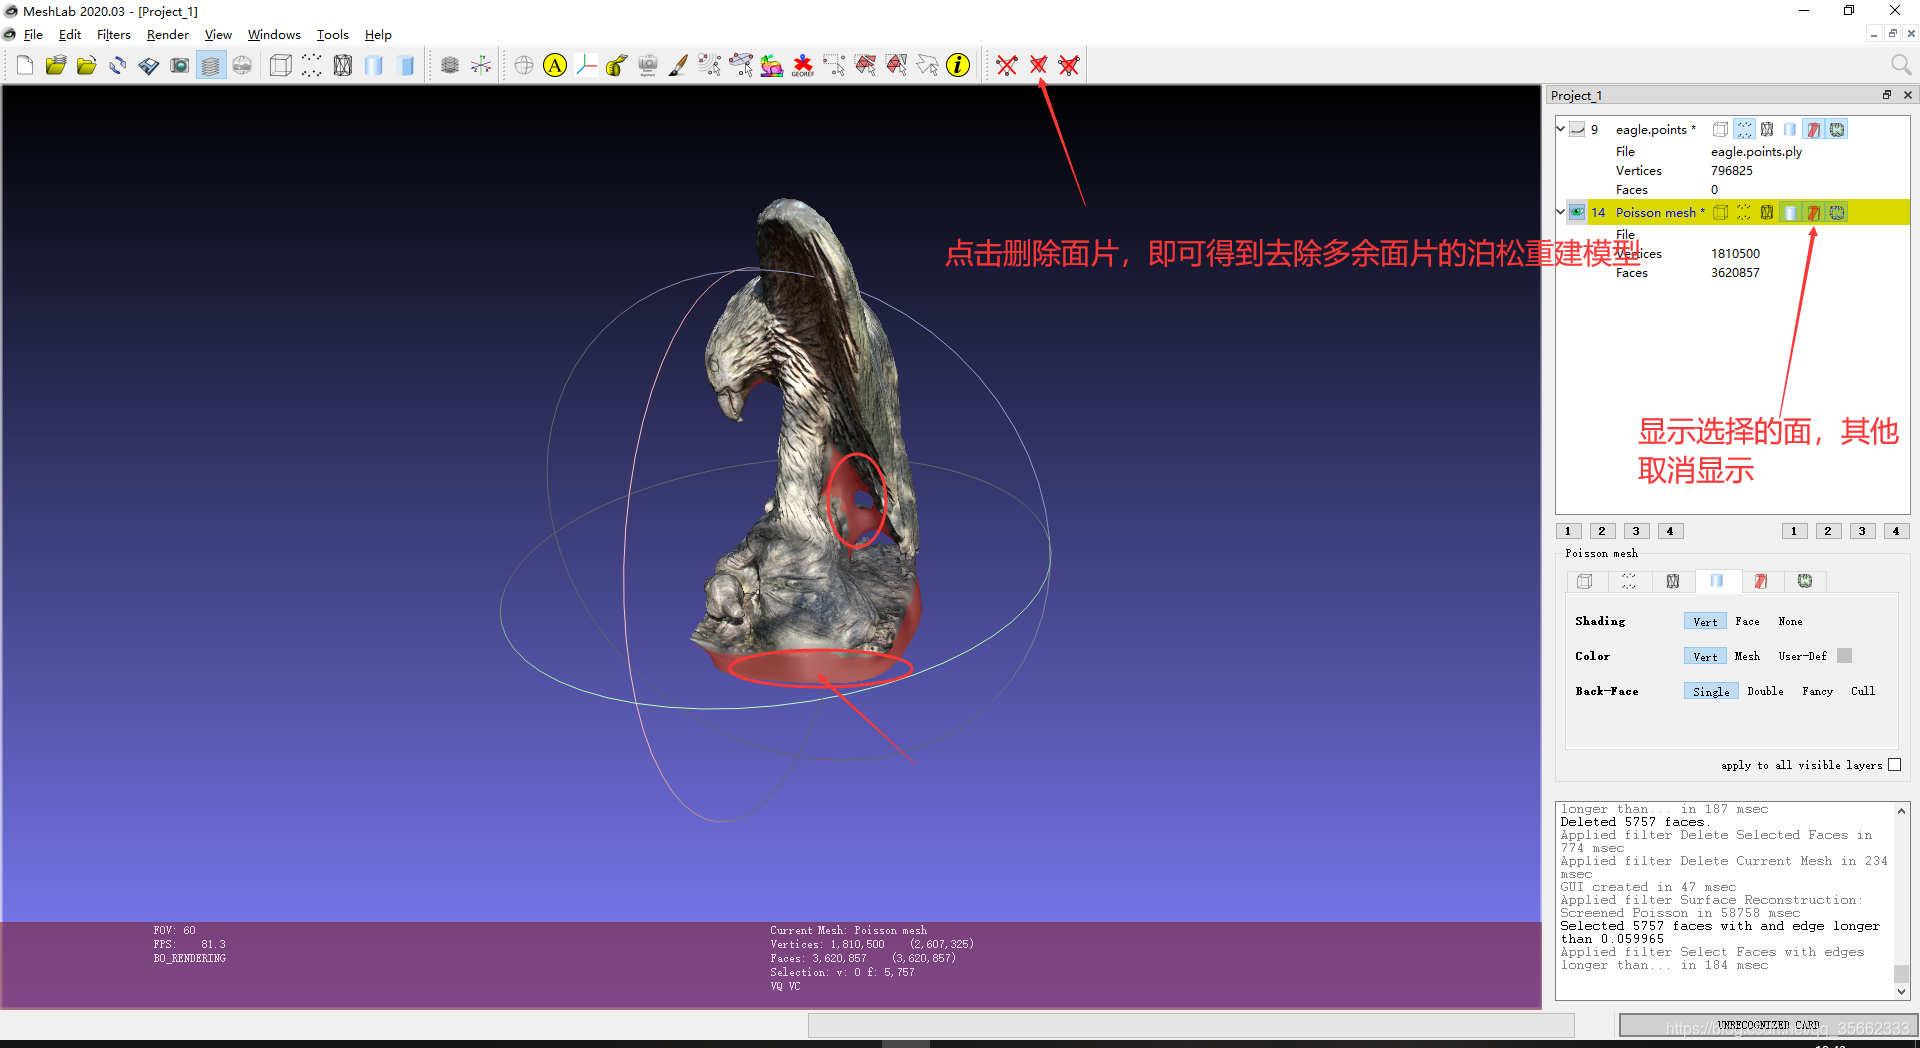Image resolution: width=1920 pixels, height=1048 pixels.
Task: Show hidden eagle.points layer via eye
Action: coord(1577,129)
